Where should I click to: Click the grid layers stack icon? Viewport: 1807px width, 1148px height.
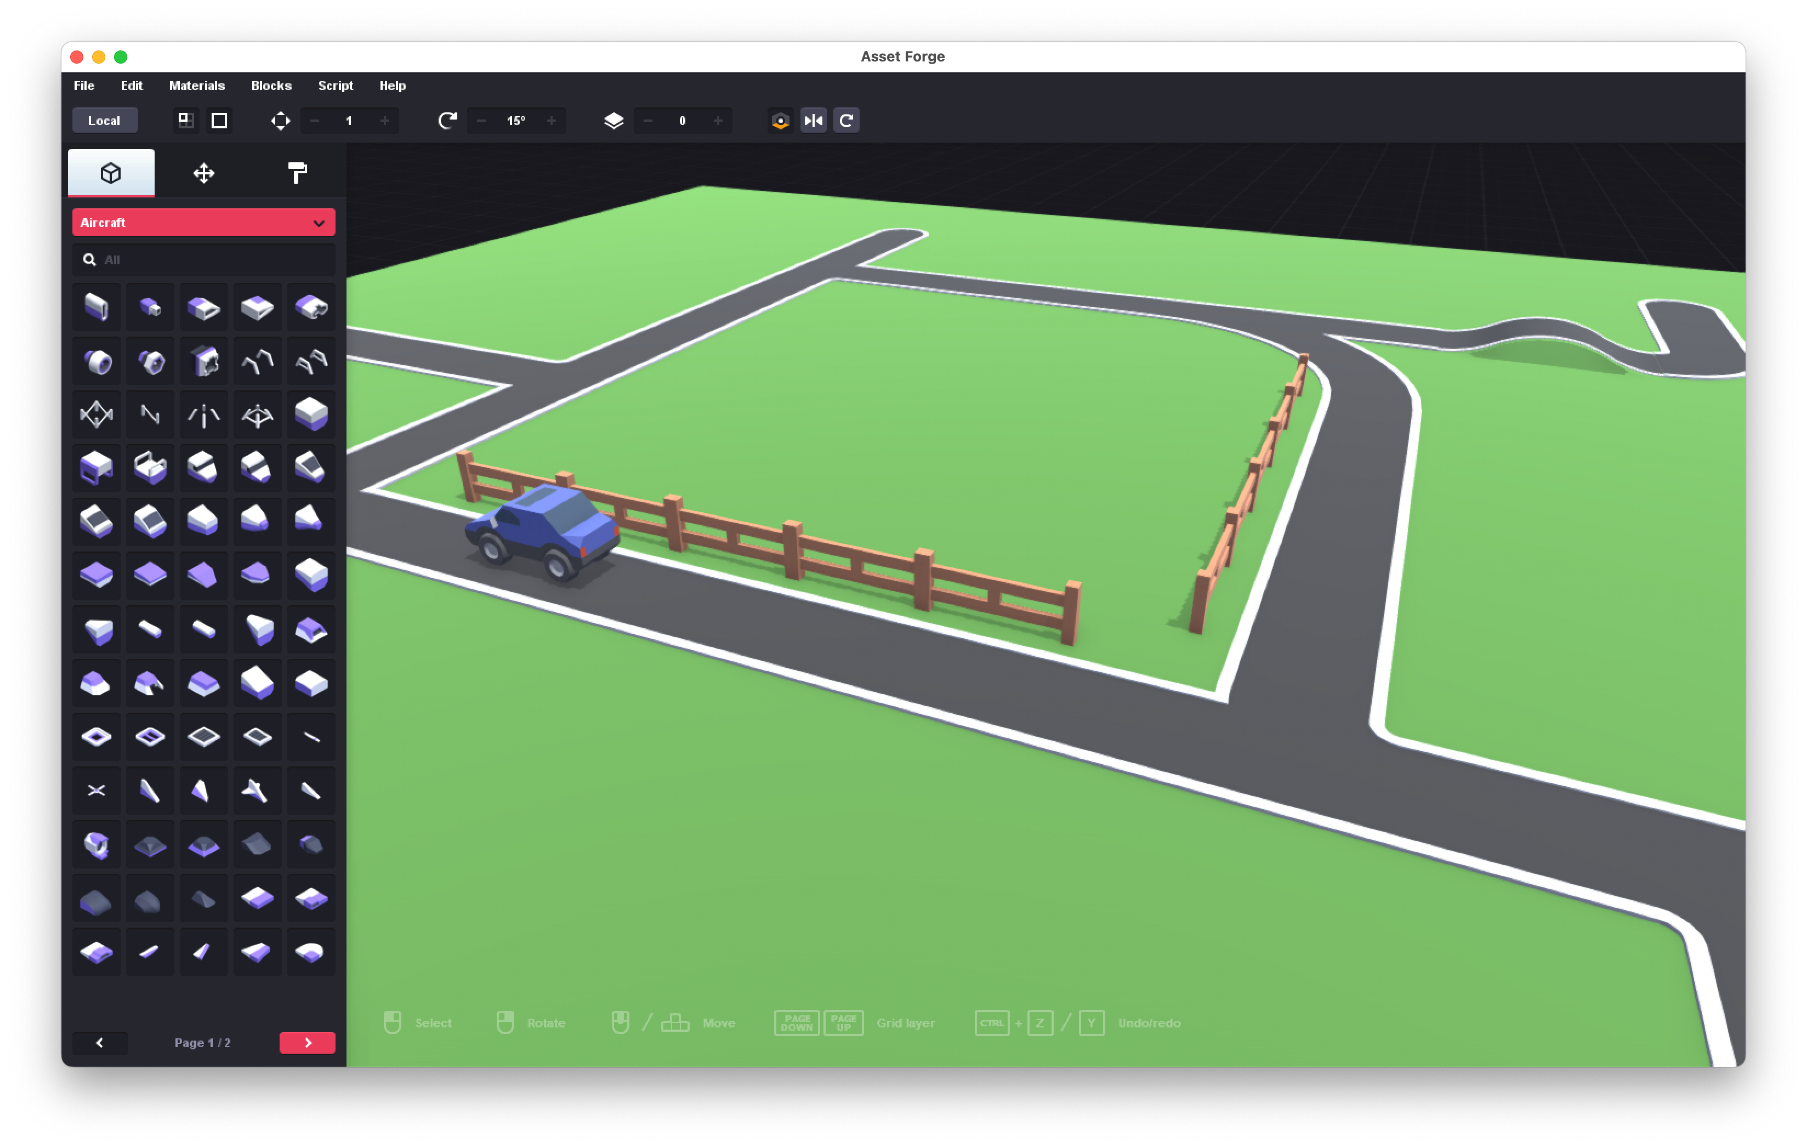coord(614,121)
